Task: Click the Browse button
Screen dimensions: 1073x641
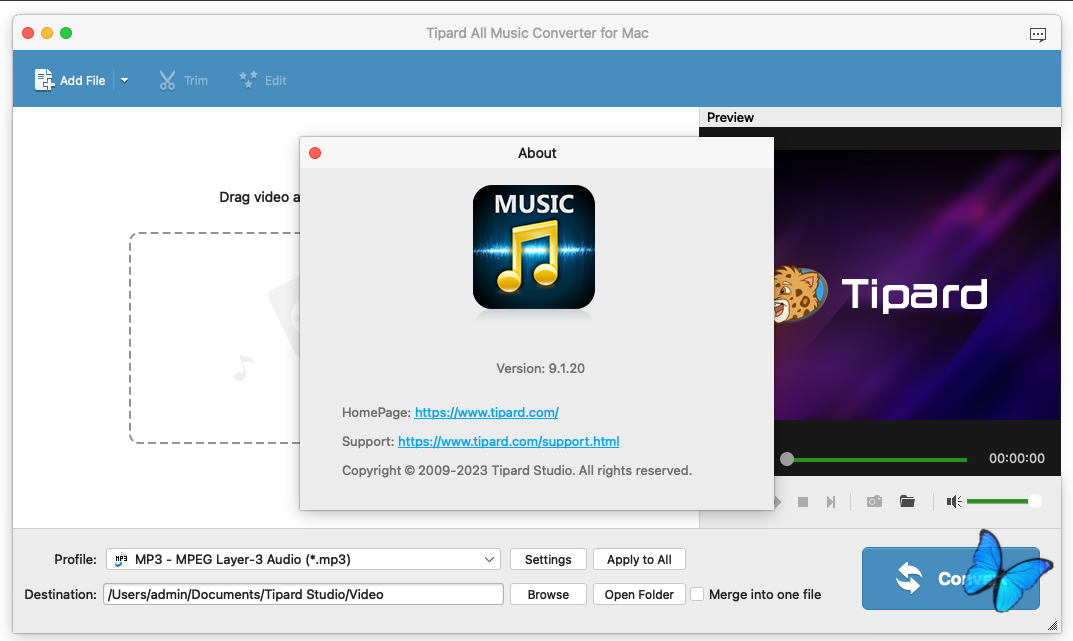Action: (548, 594)
